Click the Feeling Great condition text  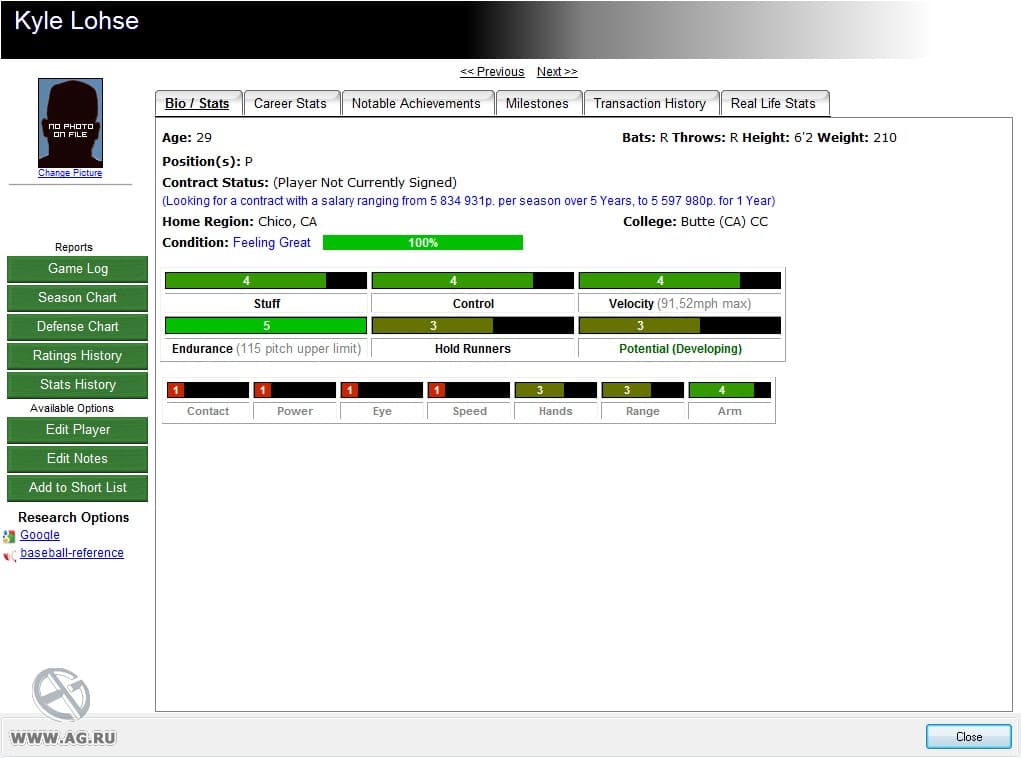click(272, 242)
